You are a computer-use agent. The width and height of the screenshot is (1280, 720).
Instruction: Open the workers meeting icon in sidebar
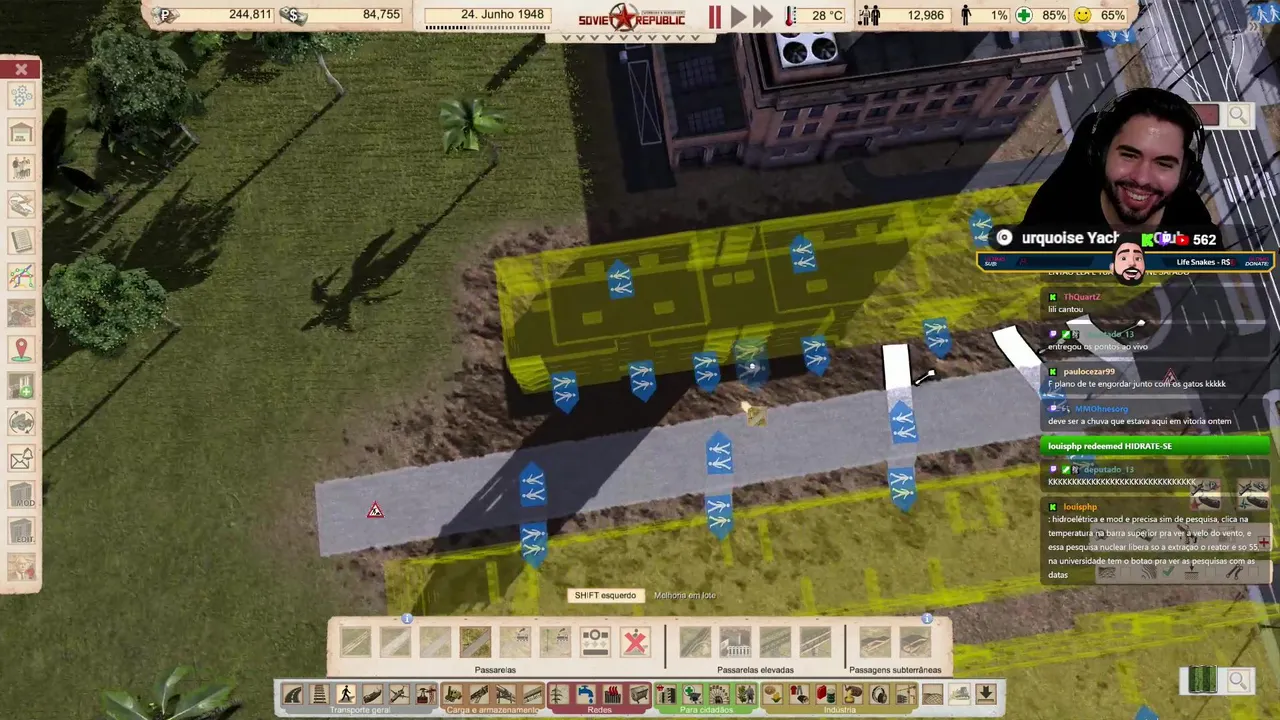(22, 168)
